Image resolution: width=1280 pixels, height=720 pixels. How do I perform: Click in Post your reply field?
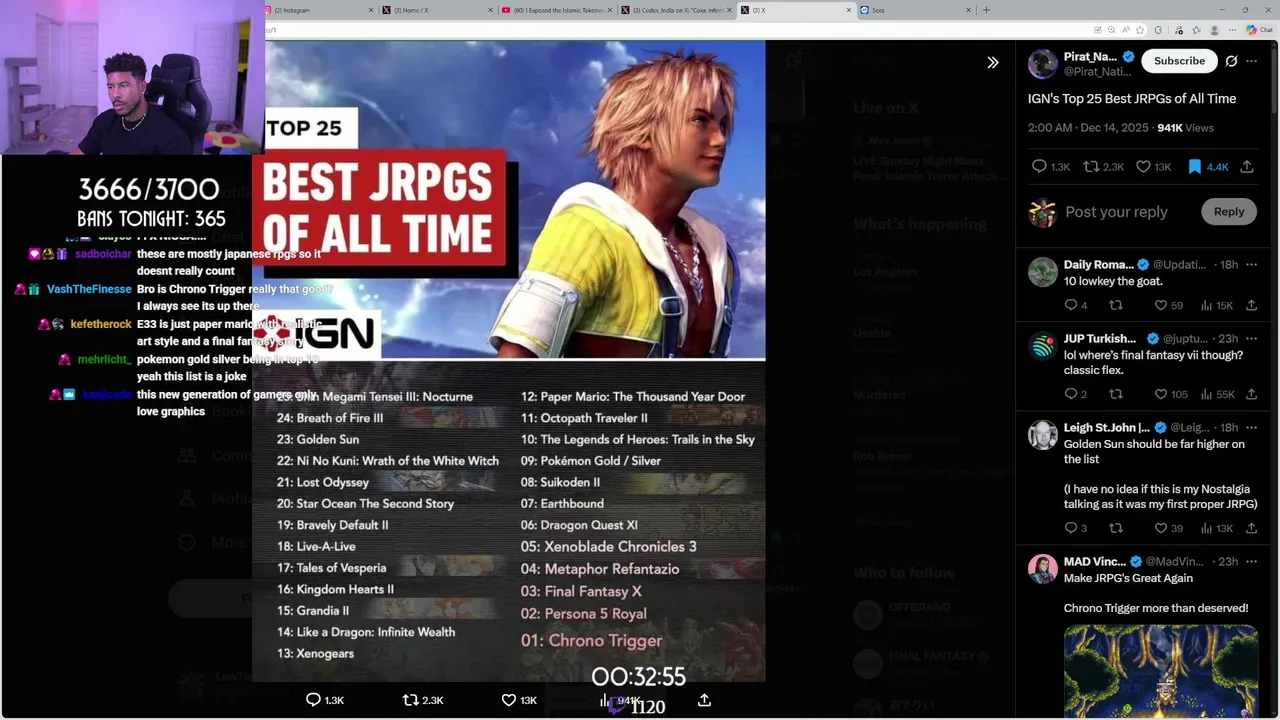pyautogui.click(x=1116, y=212)
